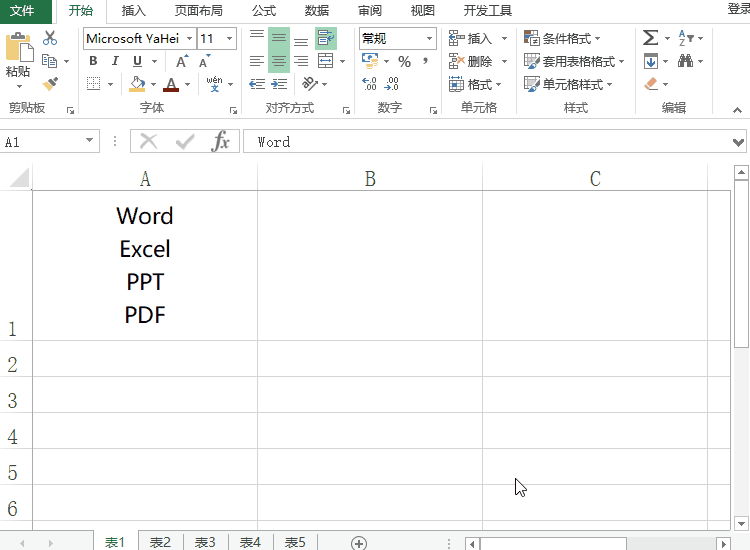Click the Cut scissors icon
The image size is (750, 550).
[x=50, y=38]
